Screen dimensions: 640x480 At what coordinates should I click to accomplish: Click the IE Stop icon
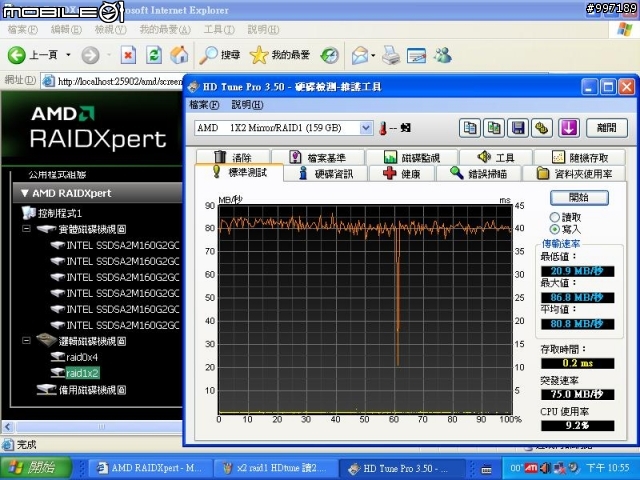[x=128, y=55]
